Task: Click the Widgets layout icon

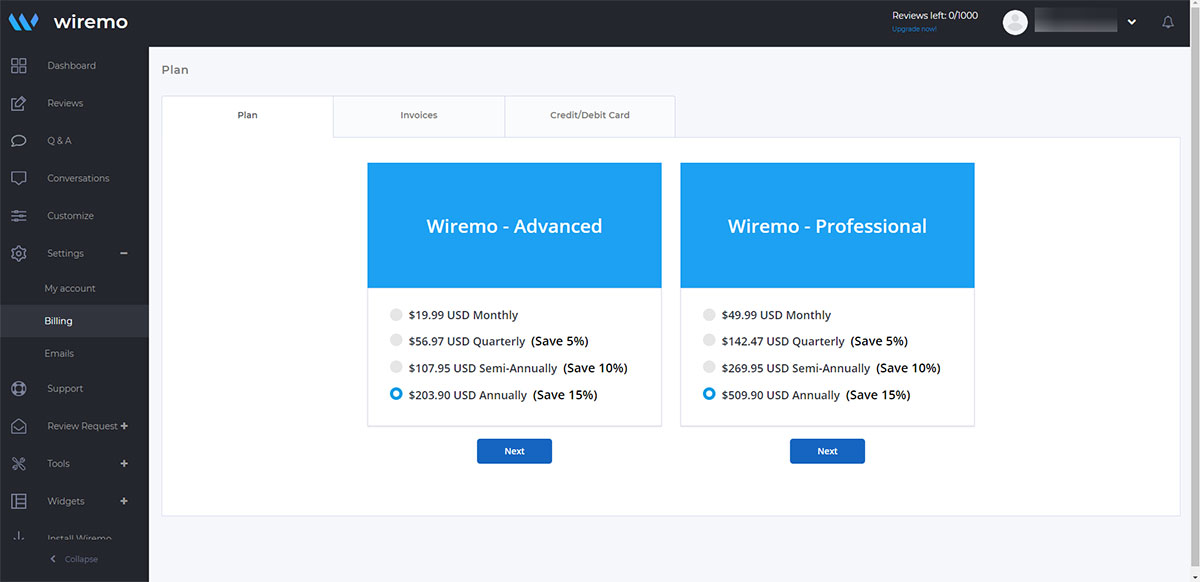Action: pos(19,501)
